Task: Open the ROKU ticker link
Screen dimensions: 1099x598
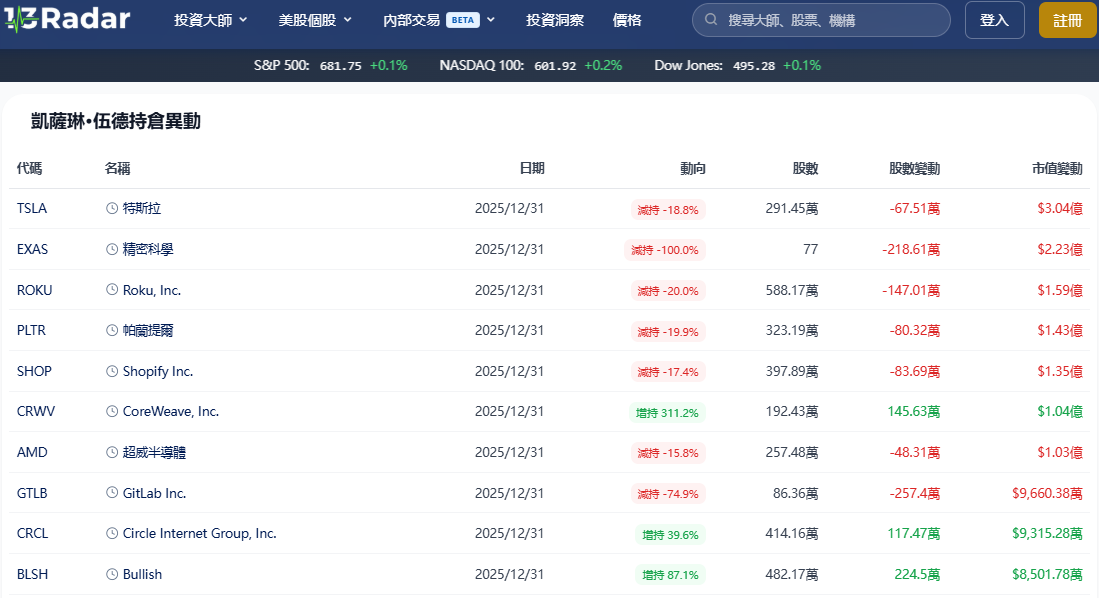Action: pyautogui.click(x=34, y=290)
